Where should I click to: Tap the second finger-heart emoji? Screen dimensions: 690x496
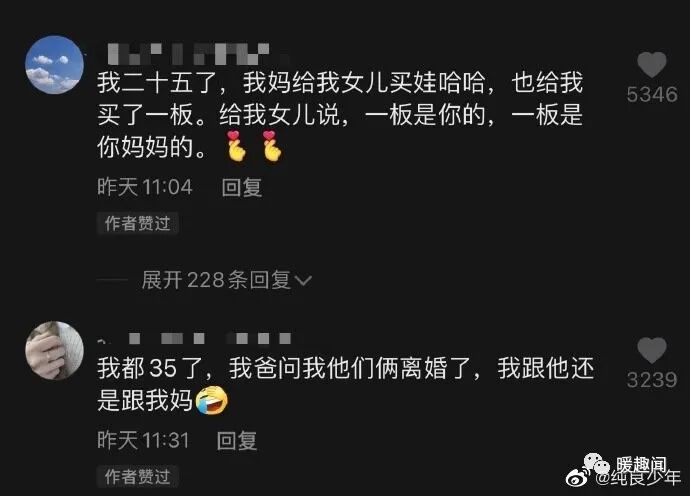[x=272, y=146]
